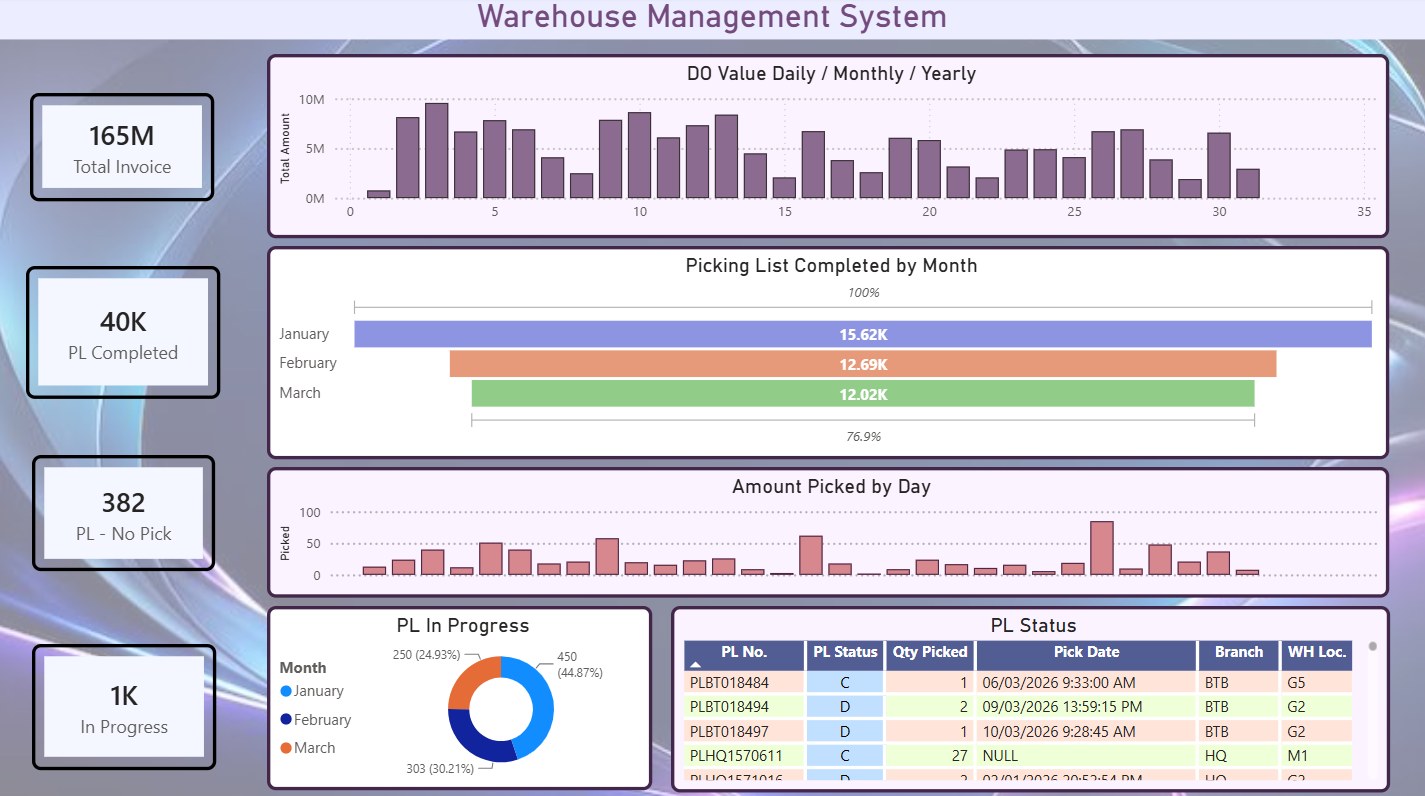
Task: Click the Warehouse Management System title
Action: click(712, 17)
